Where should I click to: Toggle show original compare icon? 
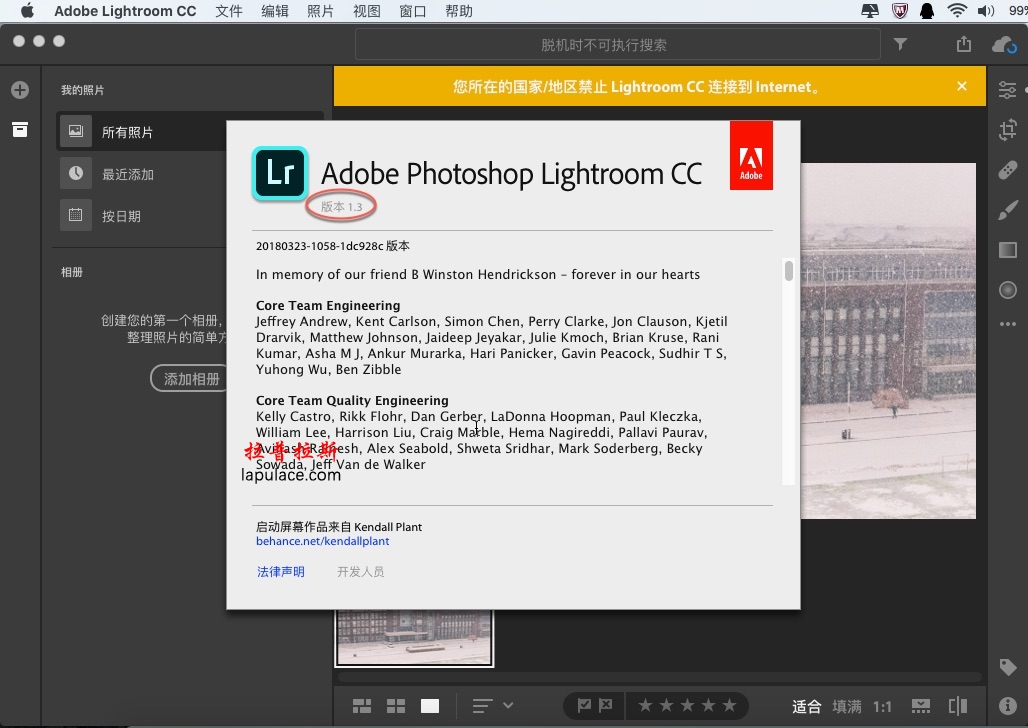[x=958, y=706]
